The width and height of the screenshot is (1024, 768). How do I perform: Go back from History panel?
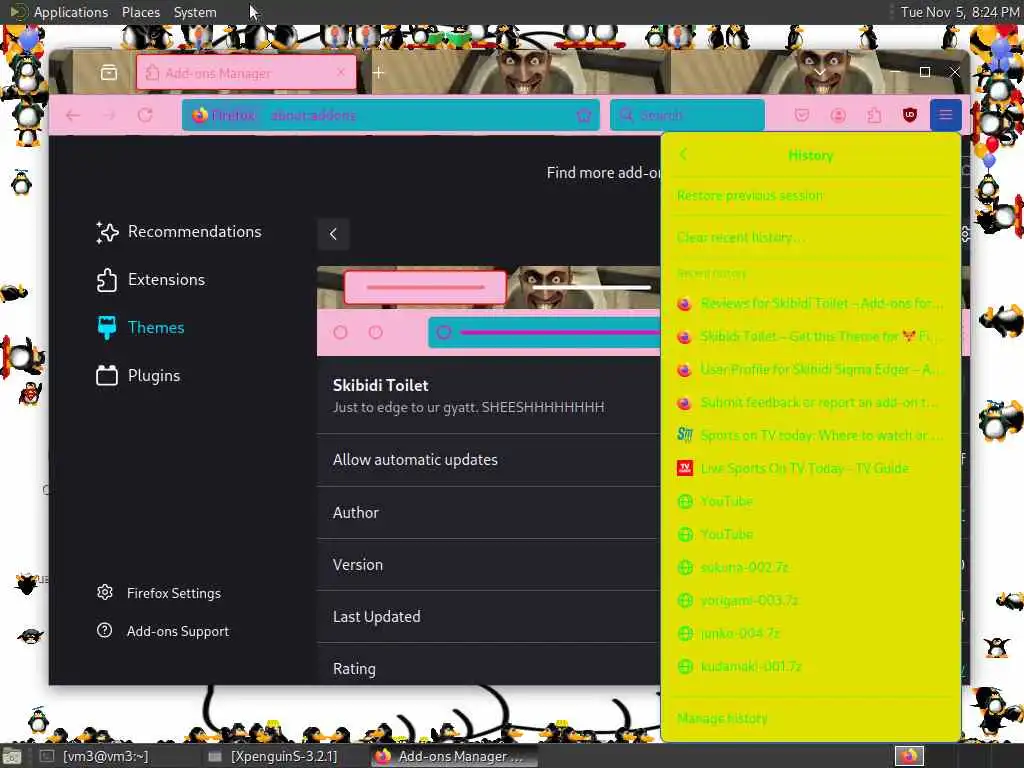pyautogui.click(x=684, y=155)
